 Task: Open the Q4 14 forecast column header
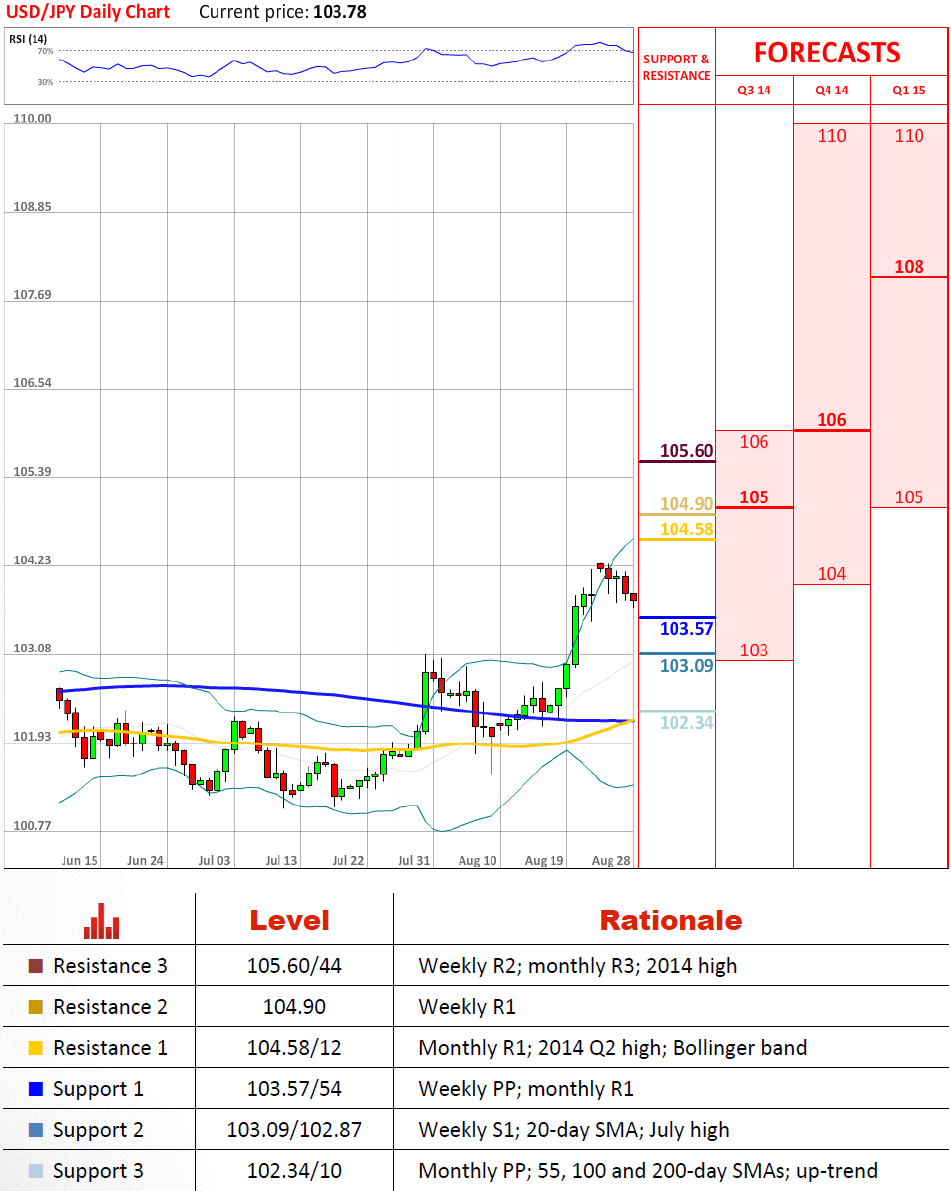832,90
